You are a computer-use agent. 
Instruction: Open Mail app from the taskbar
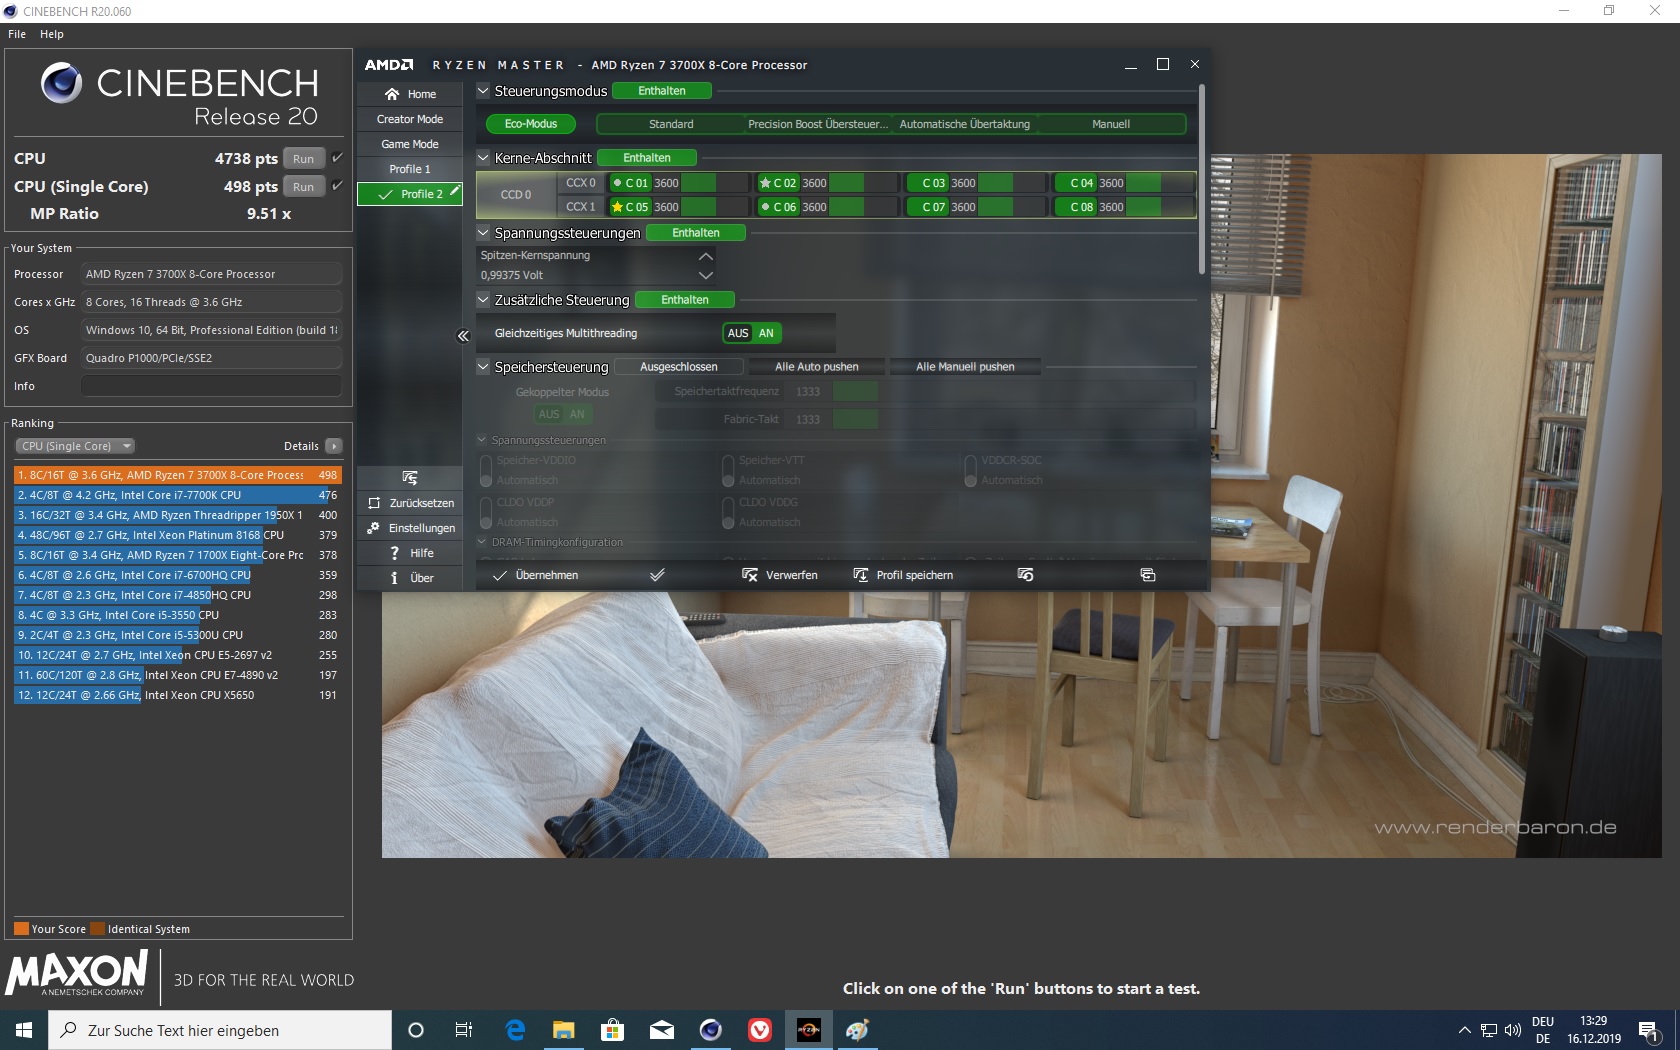pos(661,1030)
